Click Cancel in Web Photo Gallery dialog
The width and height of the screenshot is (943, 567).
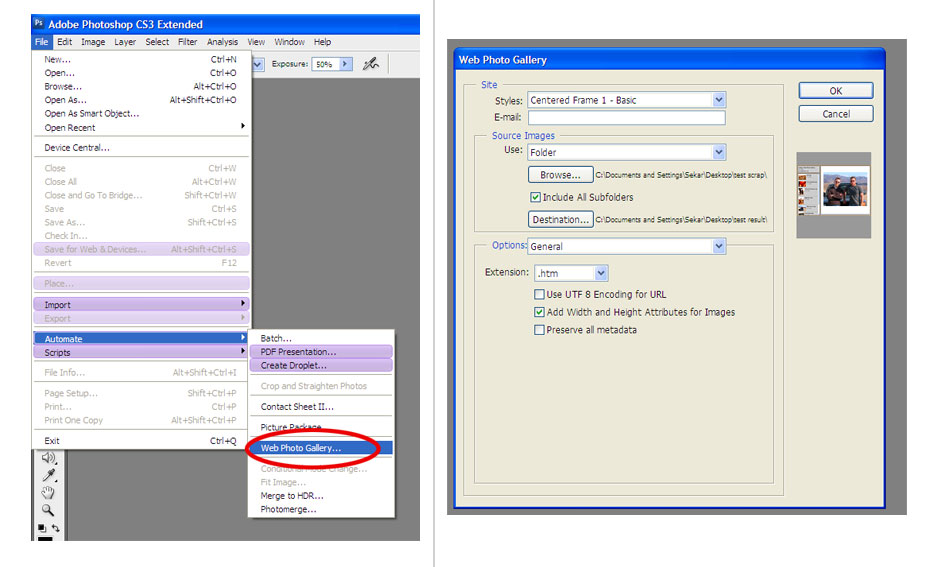click(835, 114)
